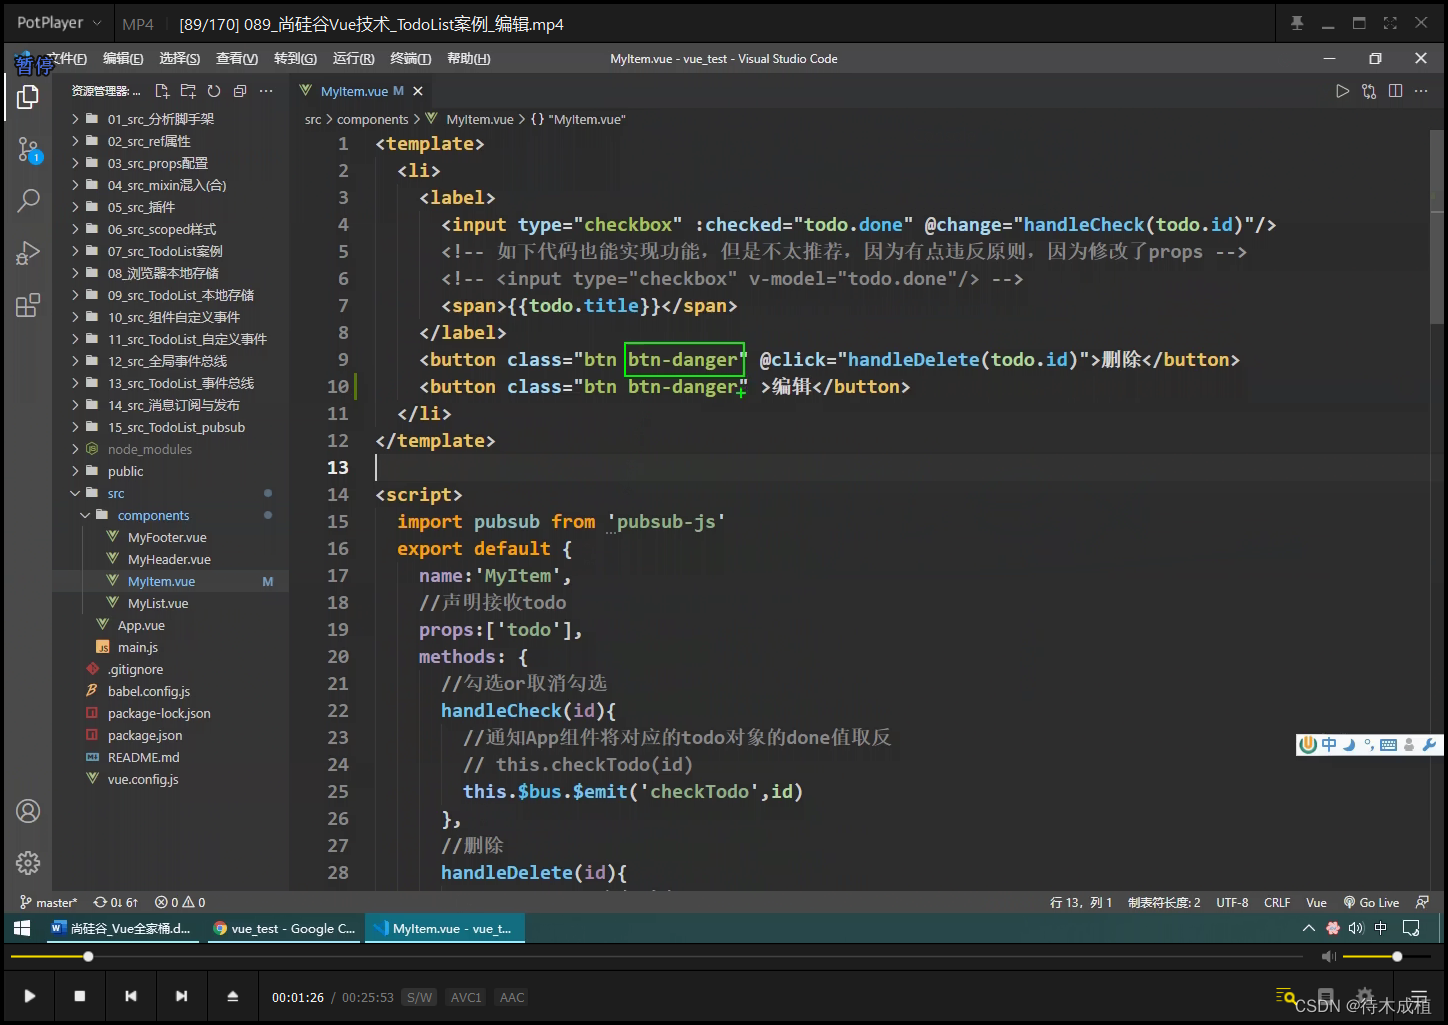Screen dimensions: 1448x1025
Task: Split the editor to the right
Action: (x=1395, y=91)
